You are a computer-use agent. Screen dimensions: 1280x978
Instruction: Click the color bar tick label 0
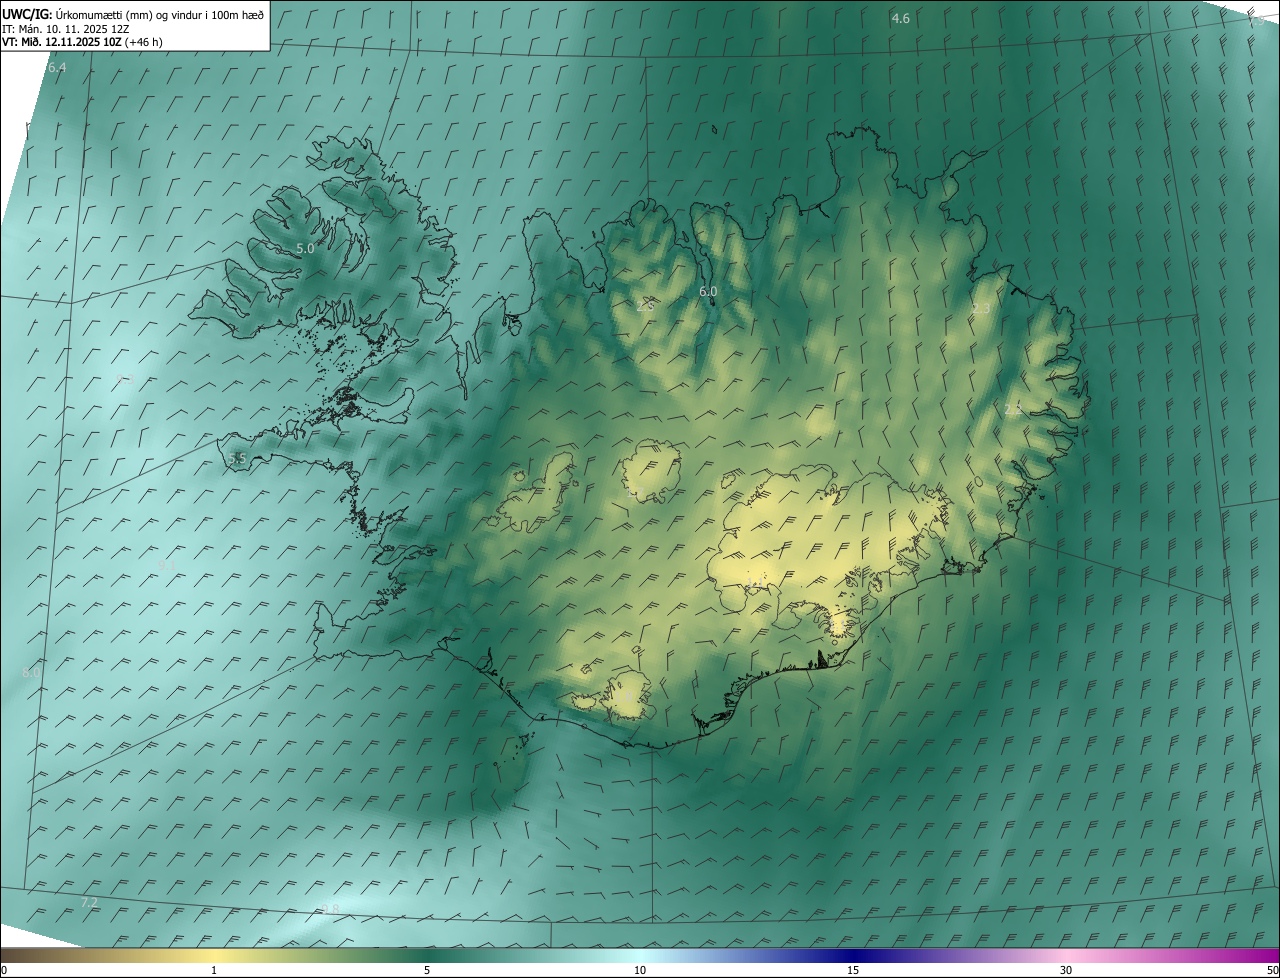[x=4, y=970]
